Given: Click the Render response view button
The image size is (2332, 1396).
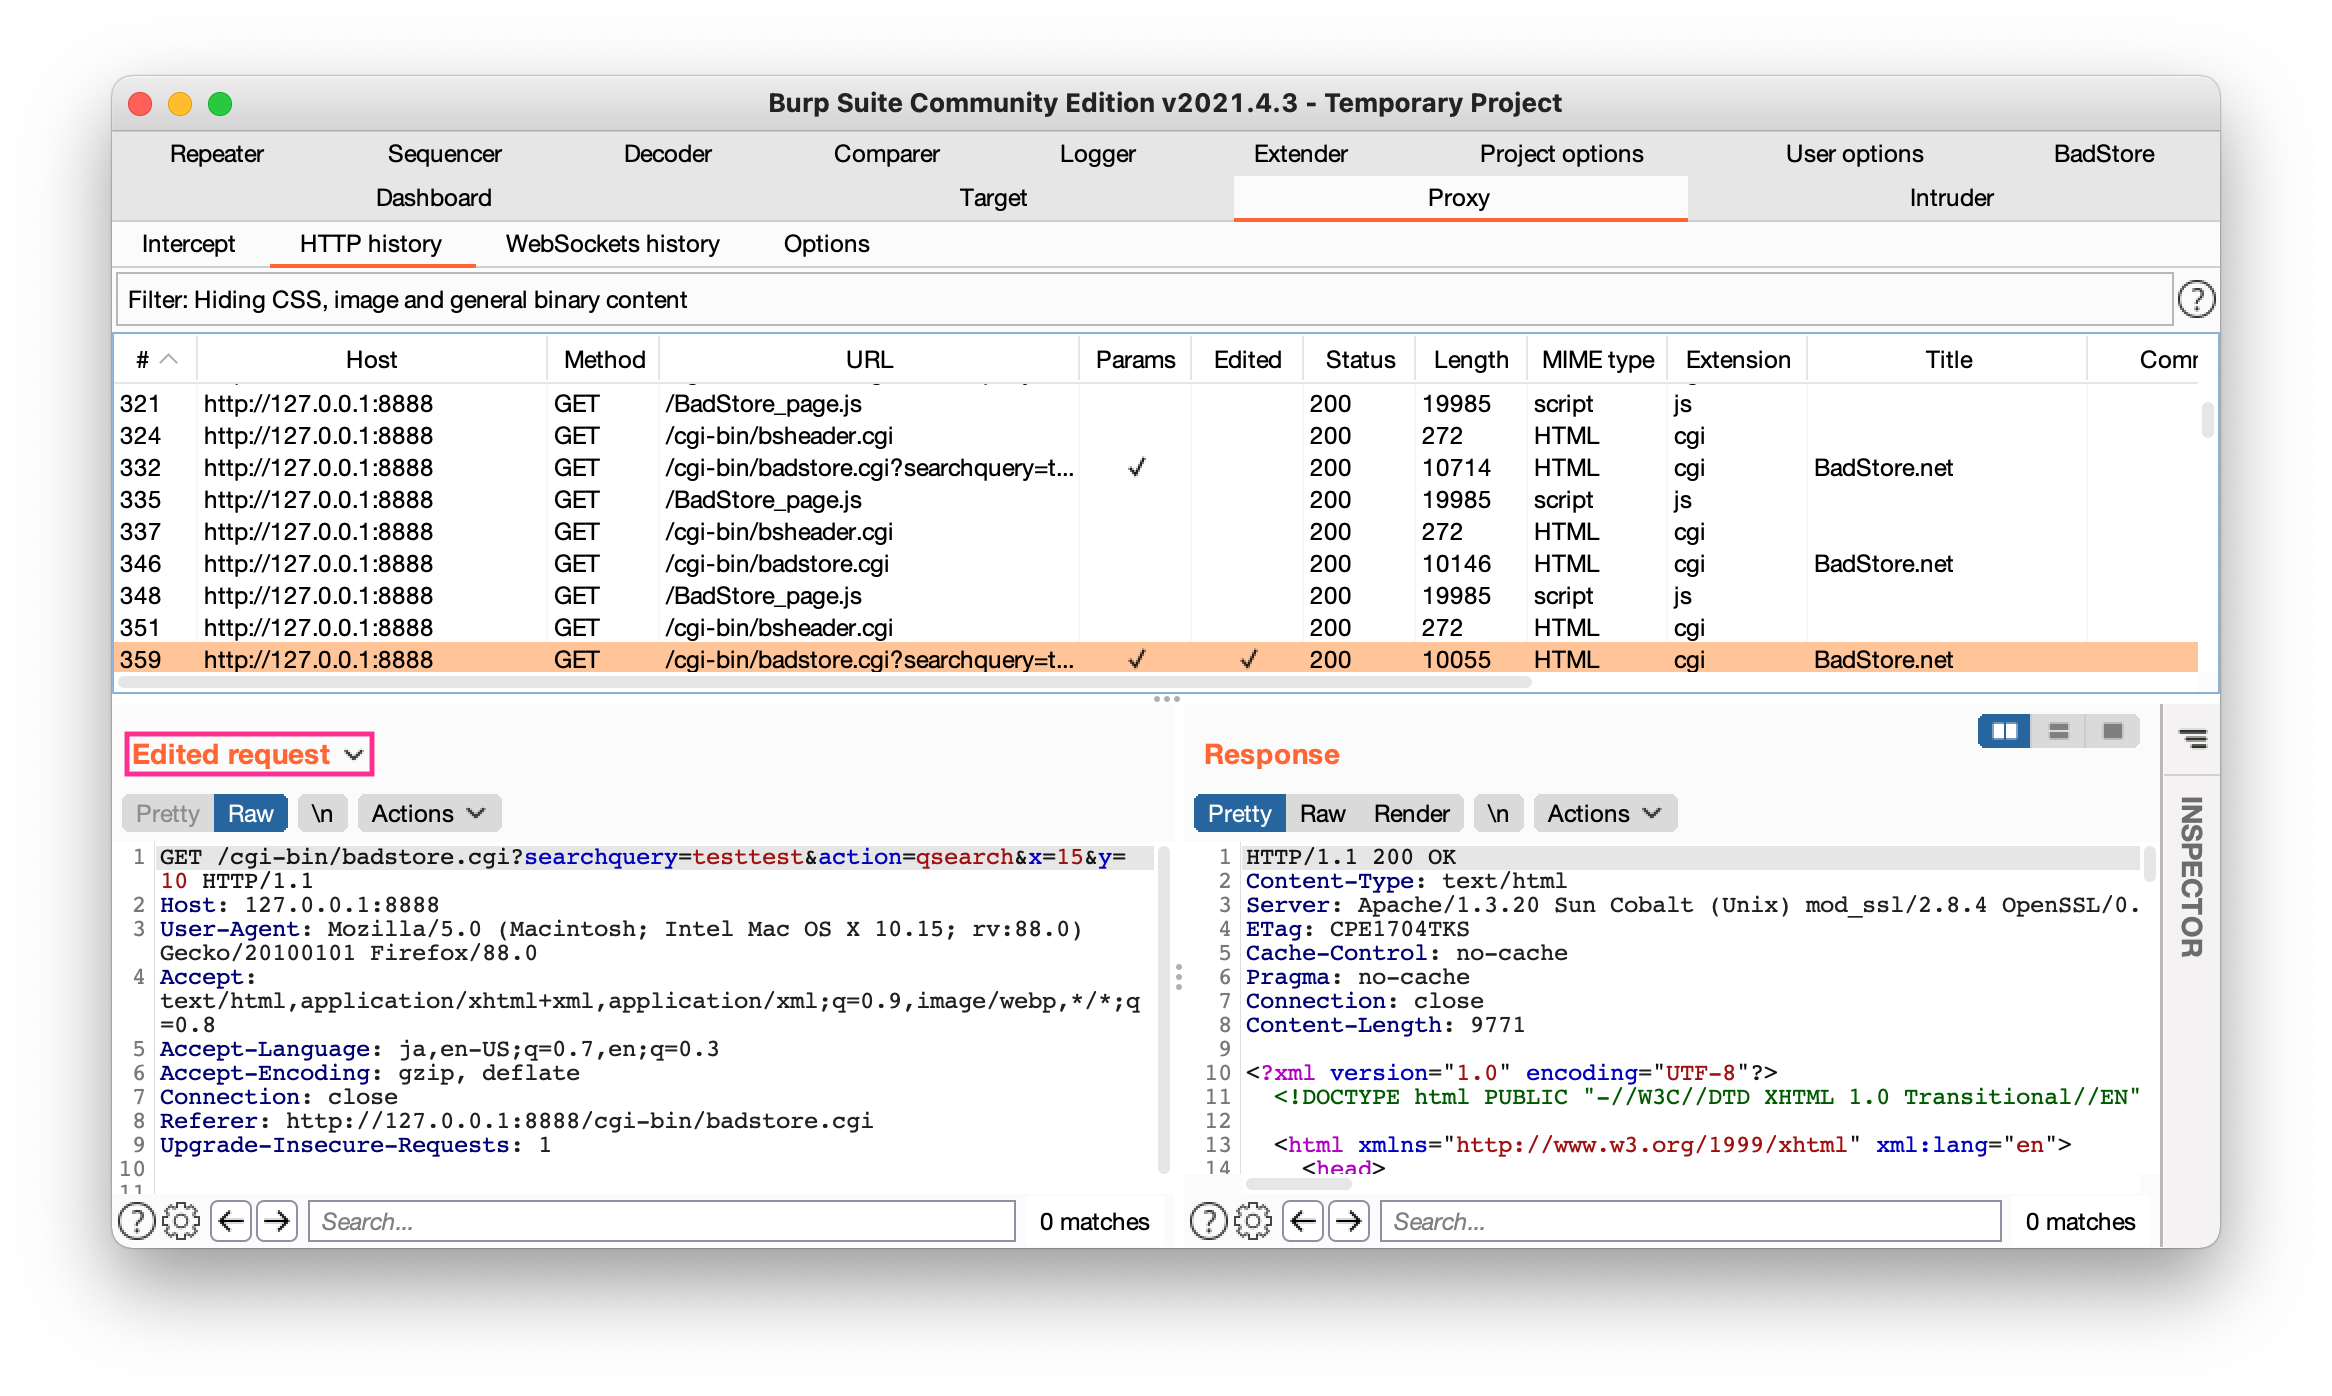Looking at the screenshot, I should coord(1410,813).
